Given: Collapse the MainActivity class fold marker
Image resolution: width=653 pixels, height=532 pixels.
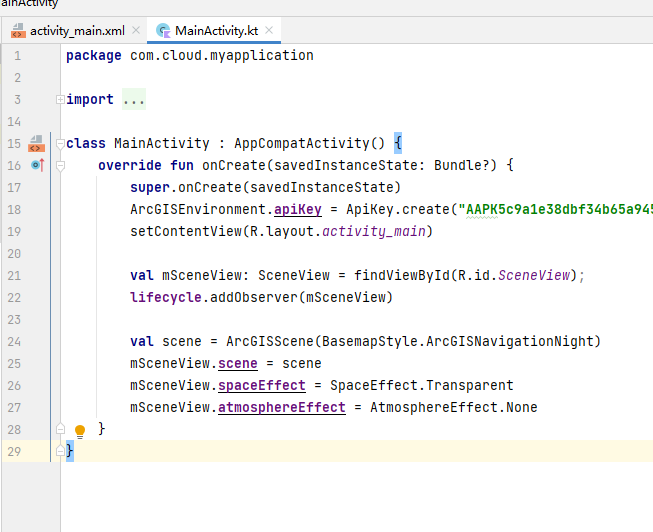Looking at the screenshot, I should pyautogui.click(x=60, y=143).
